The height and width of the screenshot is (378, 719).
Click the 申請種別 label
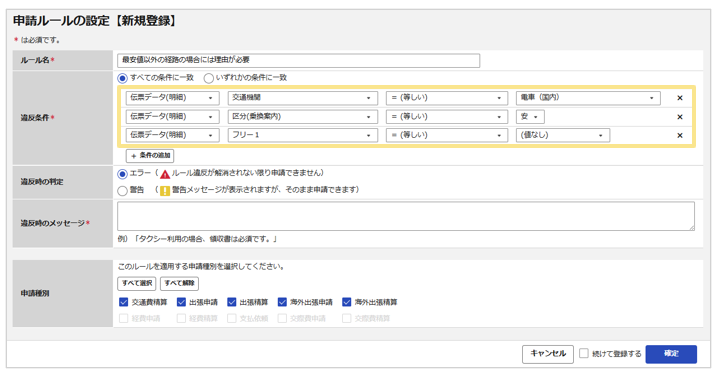tap(35, 293)
